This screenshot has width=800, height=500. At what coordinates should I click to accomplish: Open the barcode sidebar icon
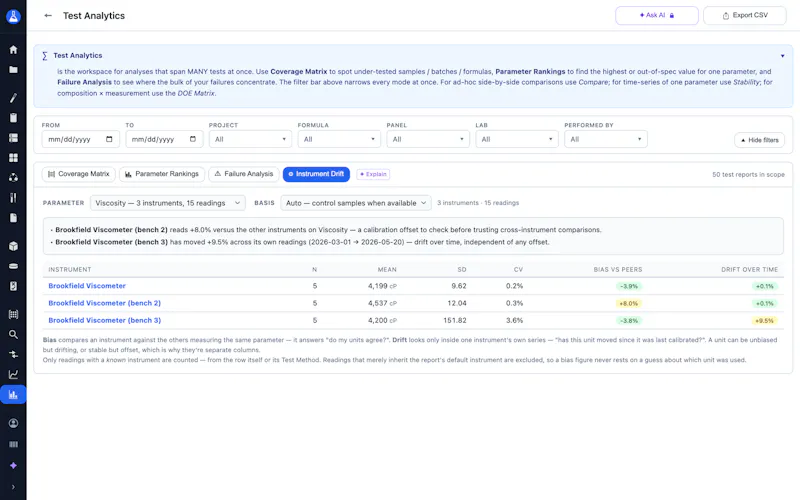click(x=13, y=444)
